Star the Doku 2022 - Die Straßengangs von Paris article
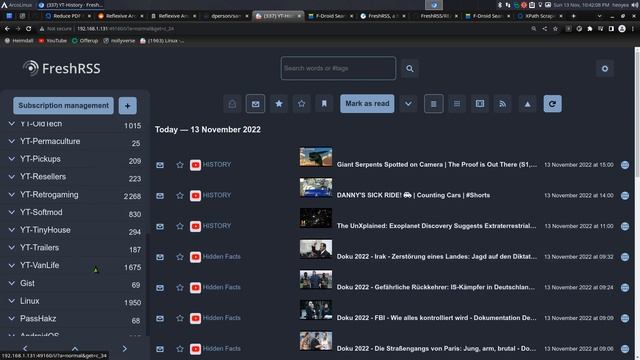 [180, 349]
